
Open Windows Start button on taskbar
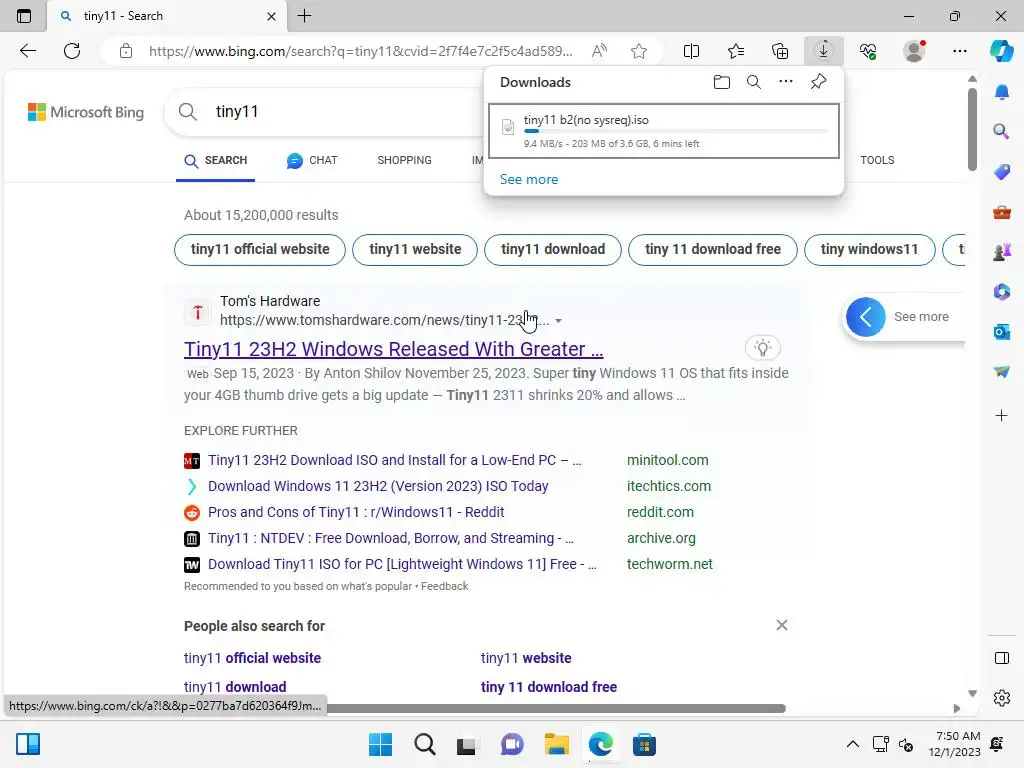(x=380, y=744)
